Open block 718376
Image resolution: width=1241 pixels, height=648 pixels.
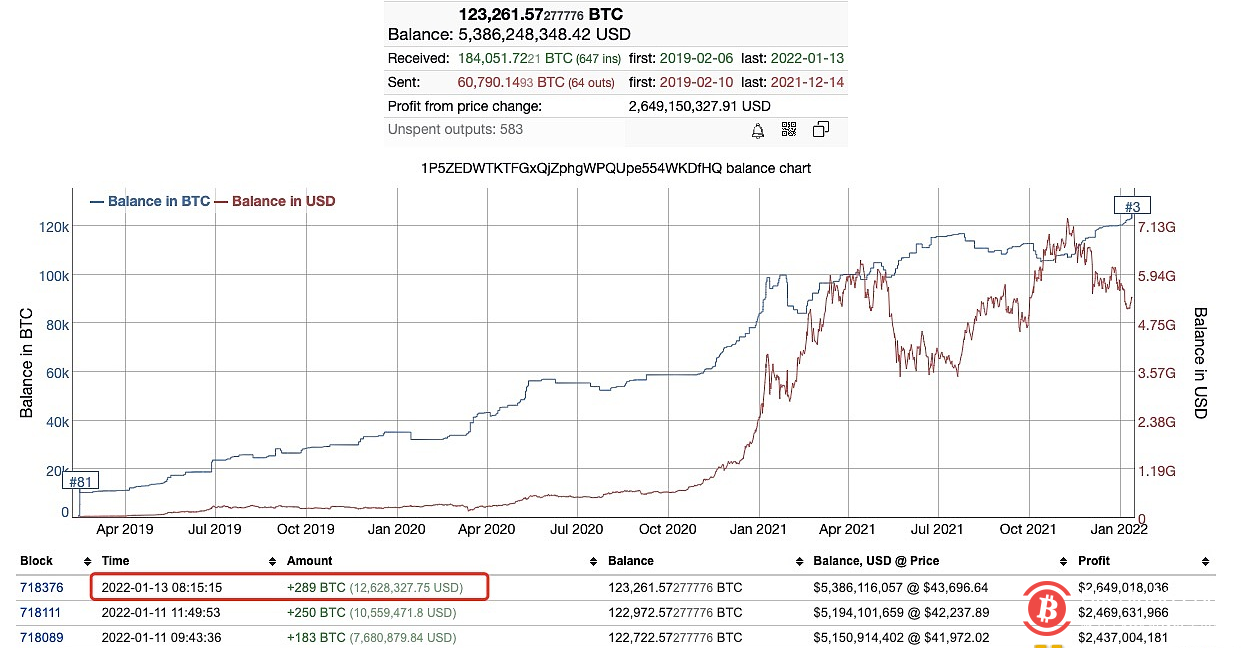[x=41, y=587]
